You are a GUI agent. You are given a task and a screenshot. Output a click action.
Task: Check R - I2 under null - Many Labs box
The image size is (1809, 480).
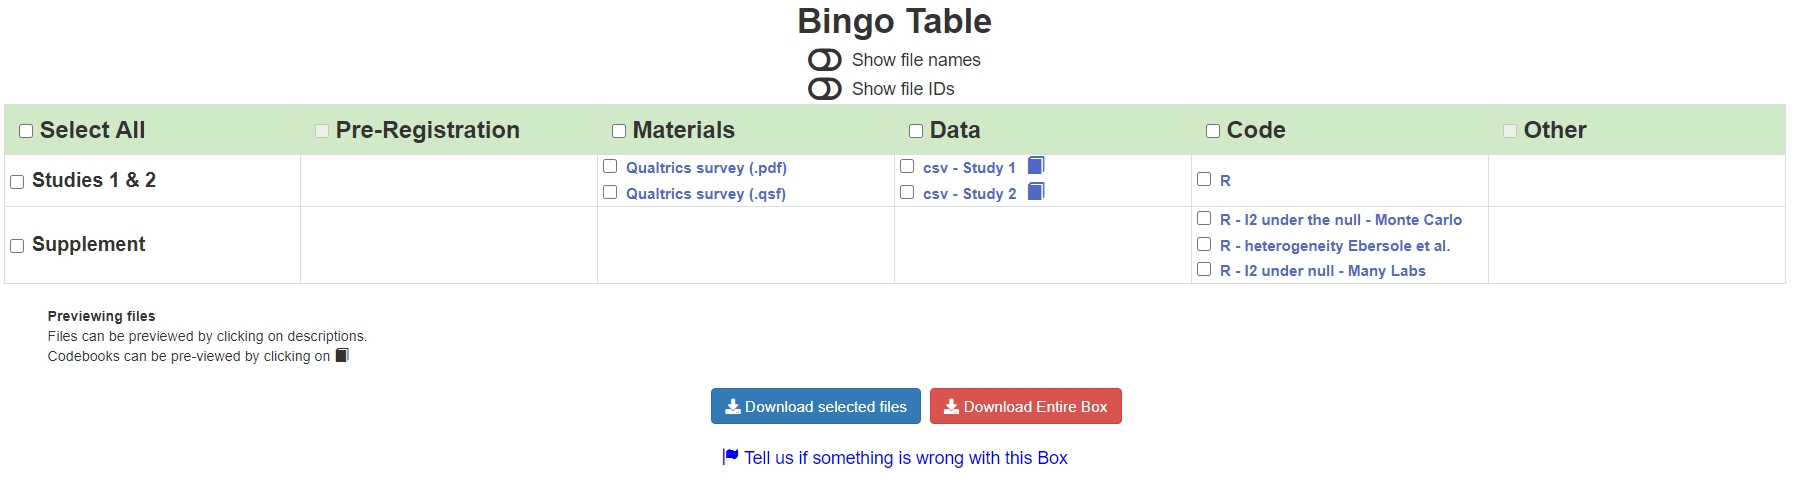coord(1204,269)
